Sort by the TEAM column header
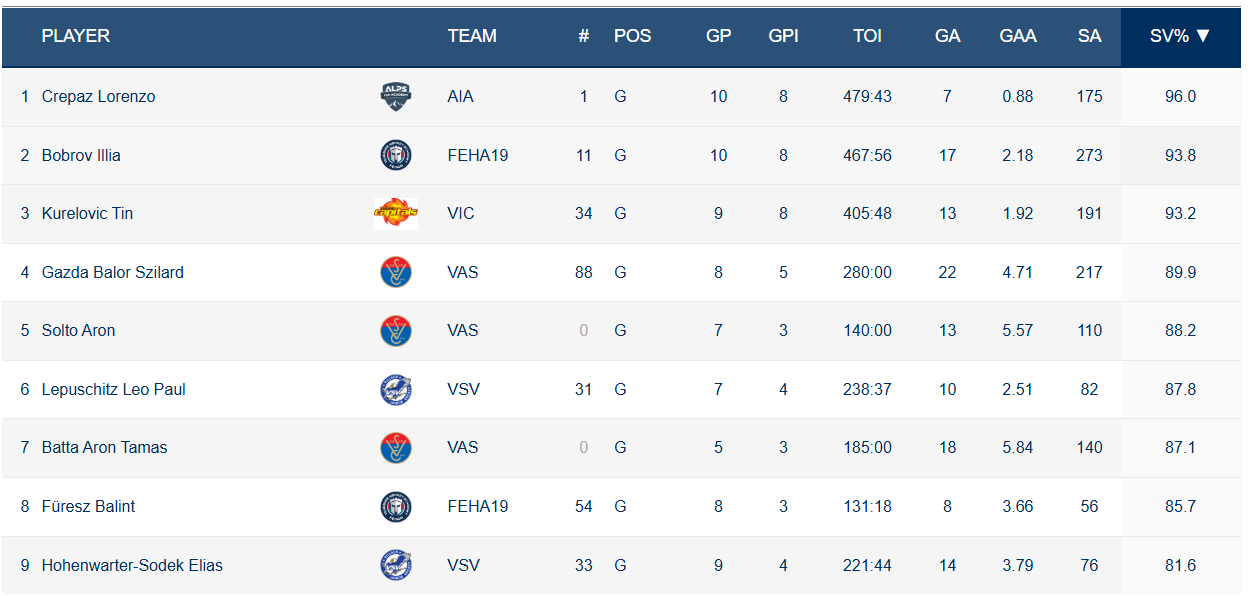The image size is (1251, 596). (472, 36)
